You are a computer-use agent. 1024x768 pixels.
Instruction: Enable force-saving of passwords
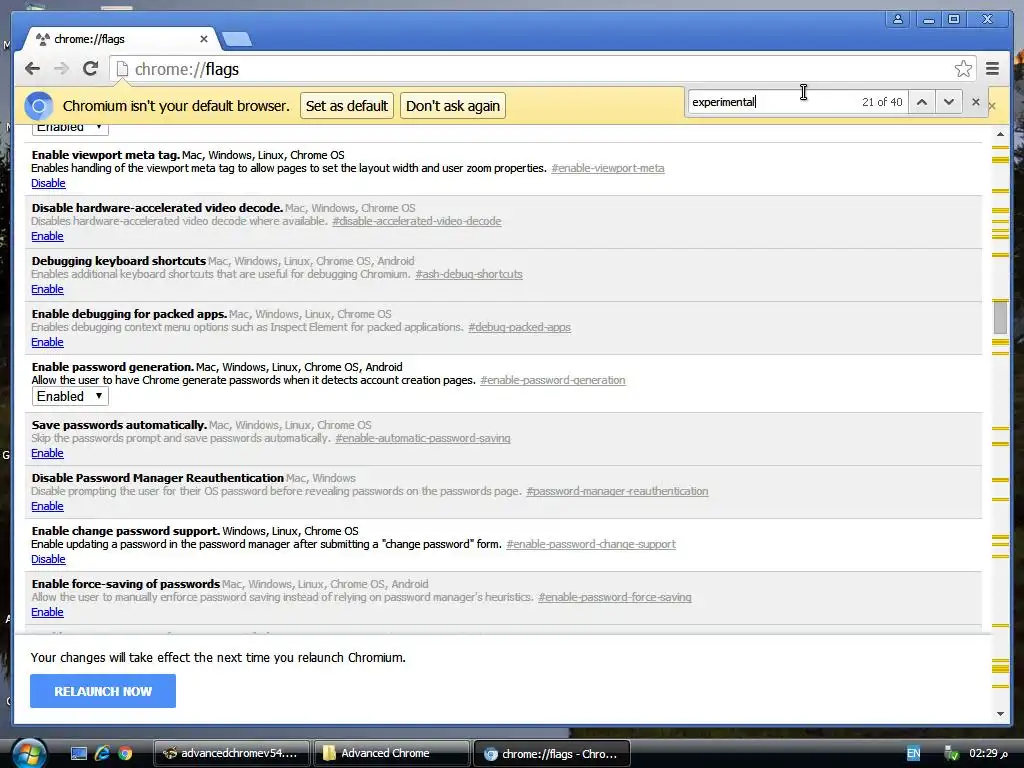tap(47, 612)
